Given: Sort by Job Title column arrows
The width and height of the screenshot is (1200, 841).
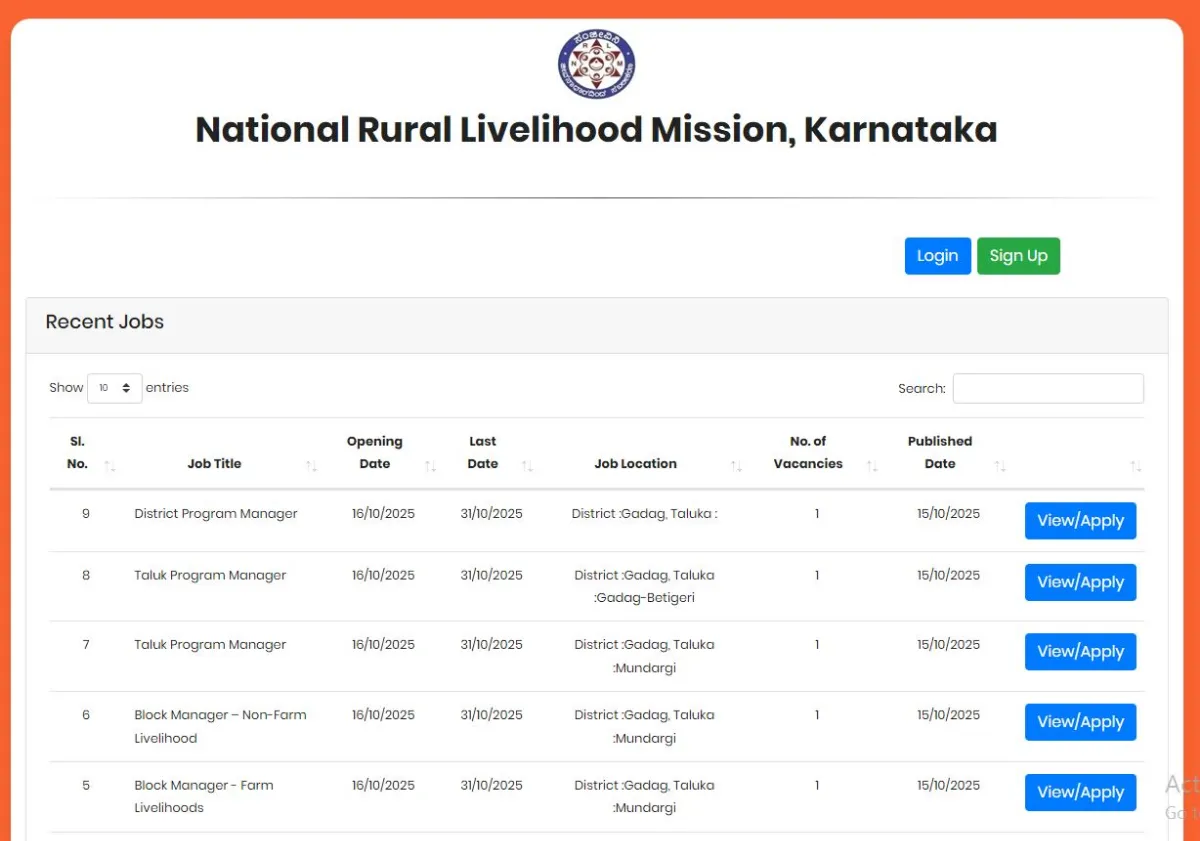Looking at the screenshot, I should point(312,466).
